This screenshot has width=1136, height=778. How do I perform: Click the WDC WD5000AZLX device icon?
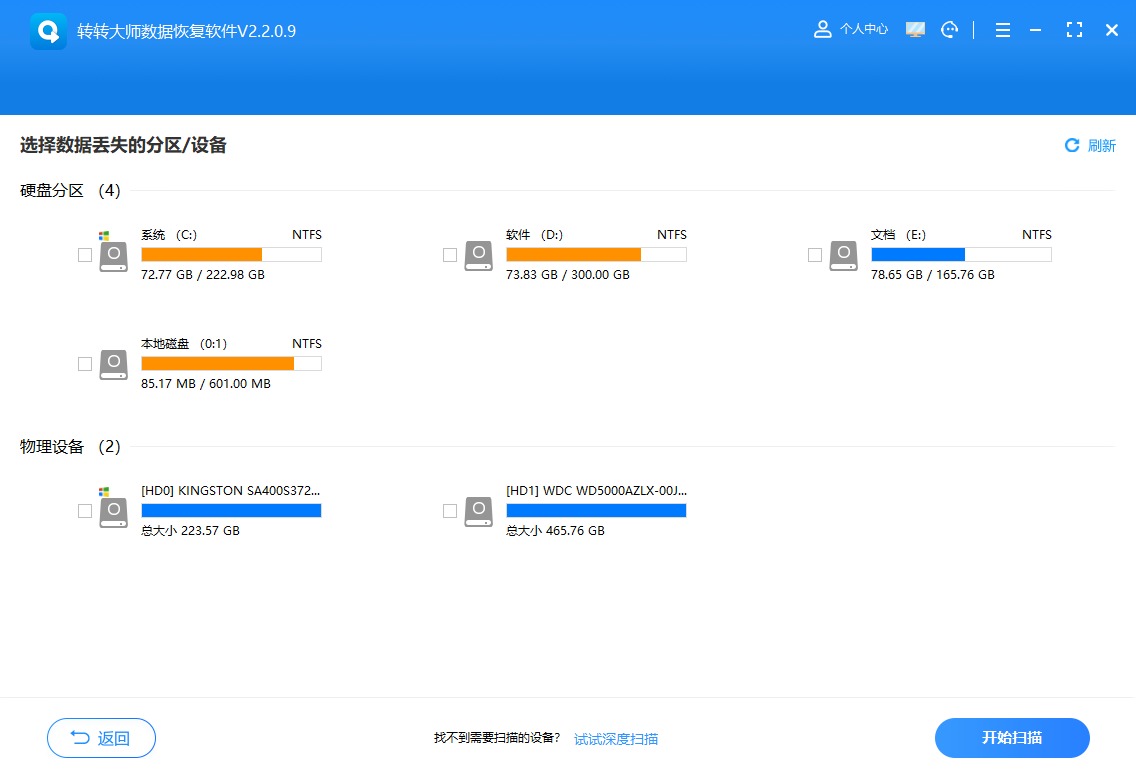478,510
